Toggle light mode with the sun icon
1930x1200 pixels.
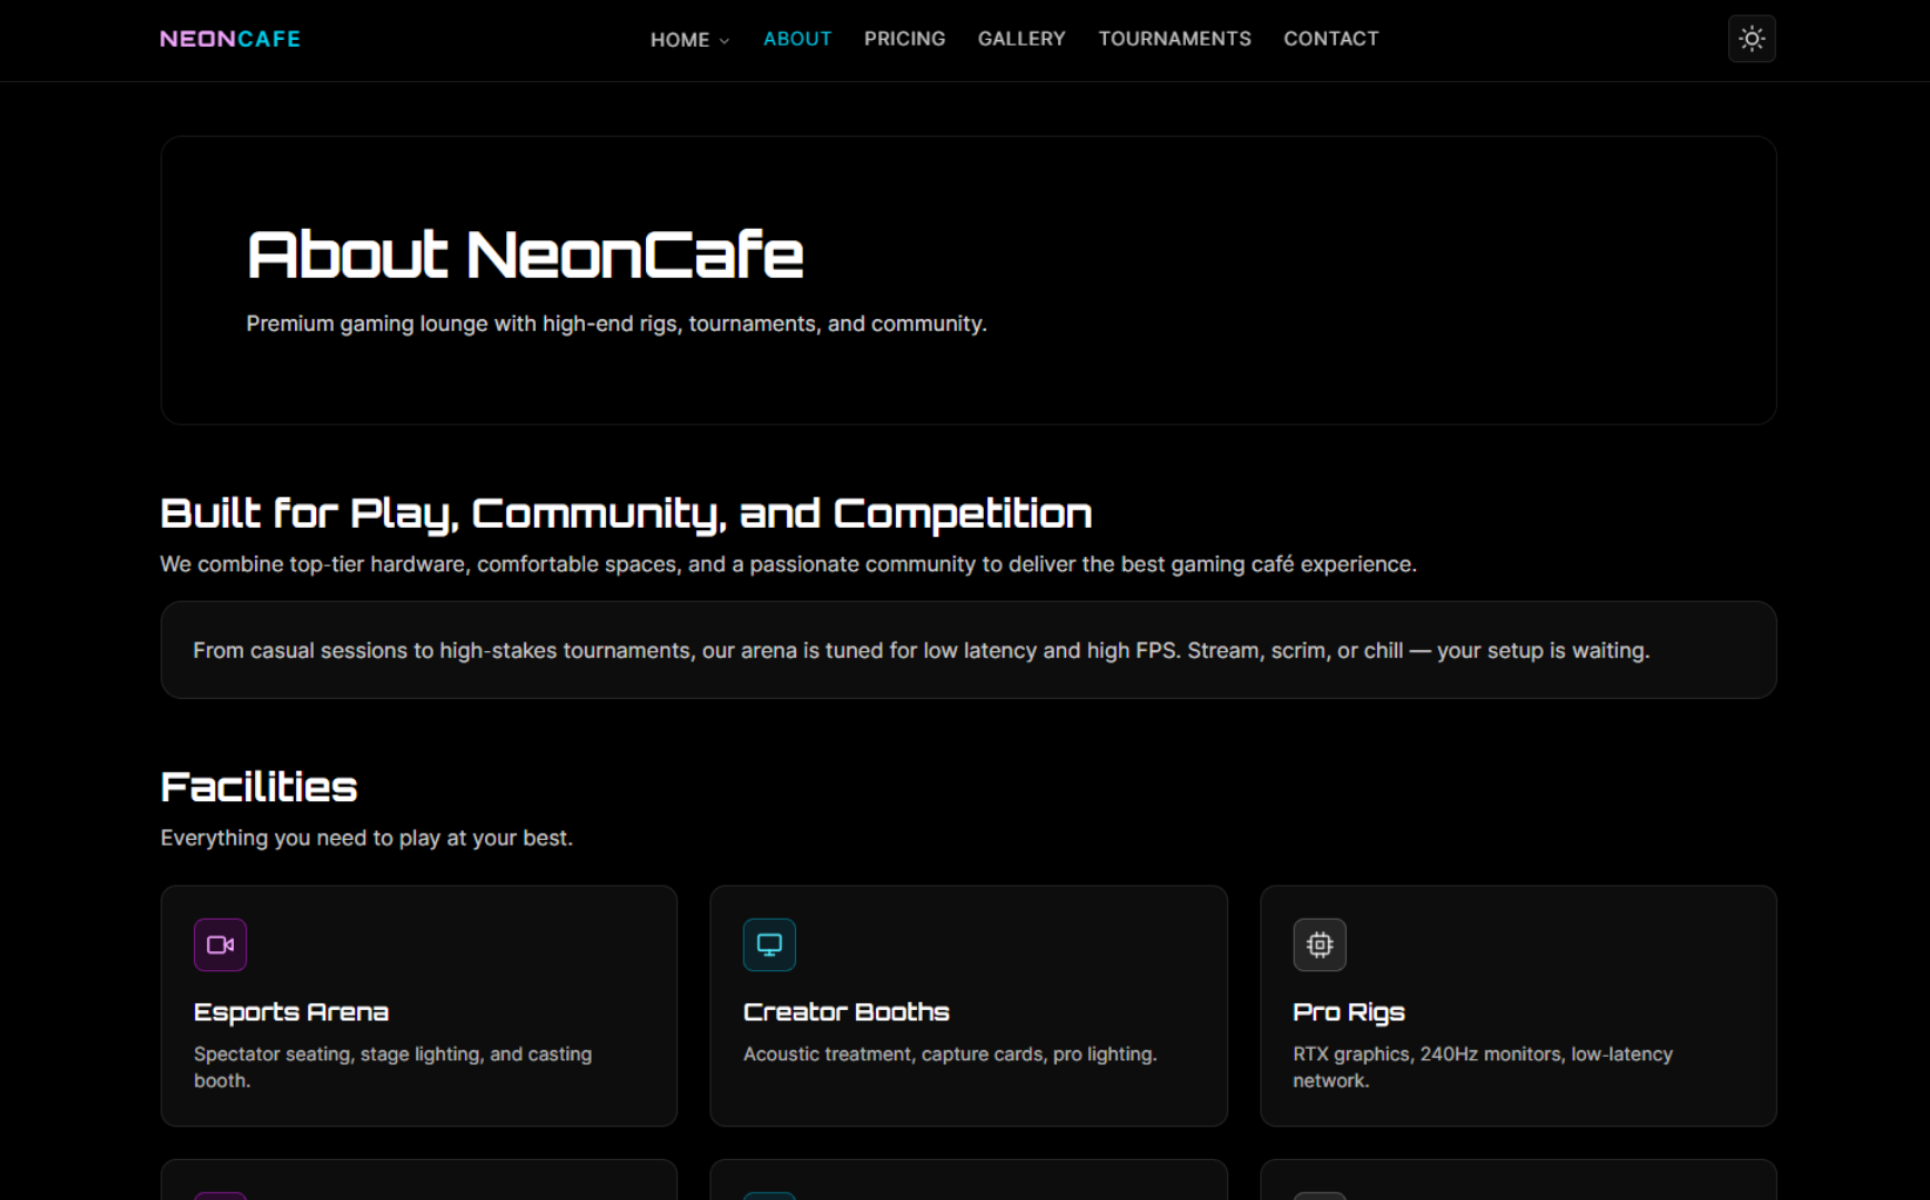pos(1751,39)
